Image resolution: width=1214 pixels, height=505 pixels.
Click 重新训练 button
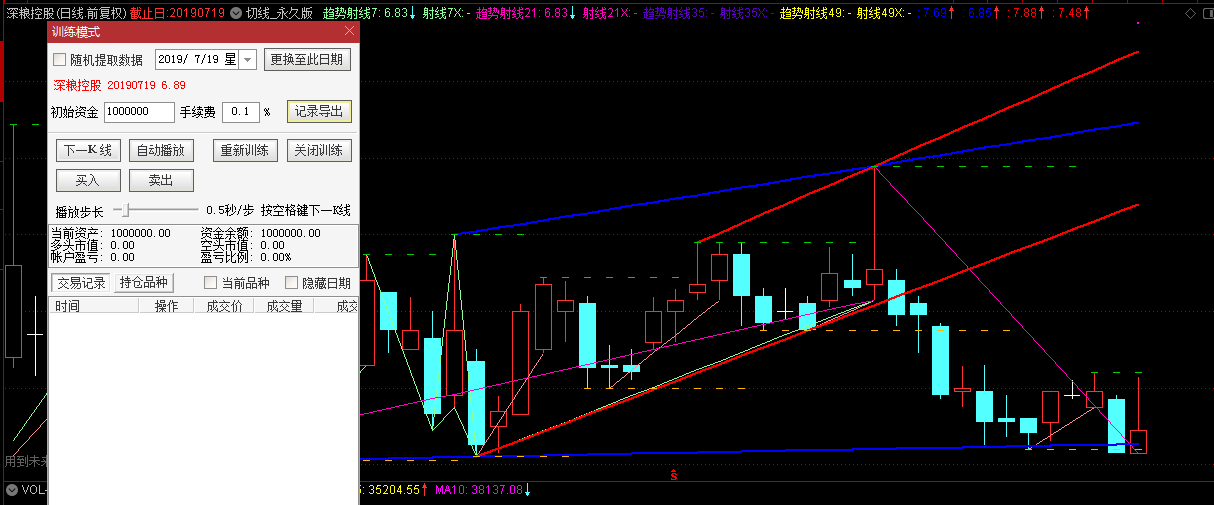tap(245, 151)
